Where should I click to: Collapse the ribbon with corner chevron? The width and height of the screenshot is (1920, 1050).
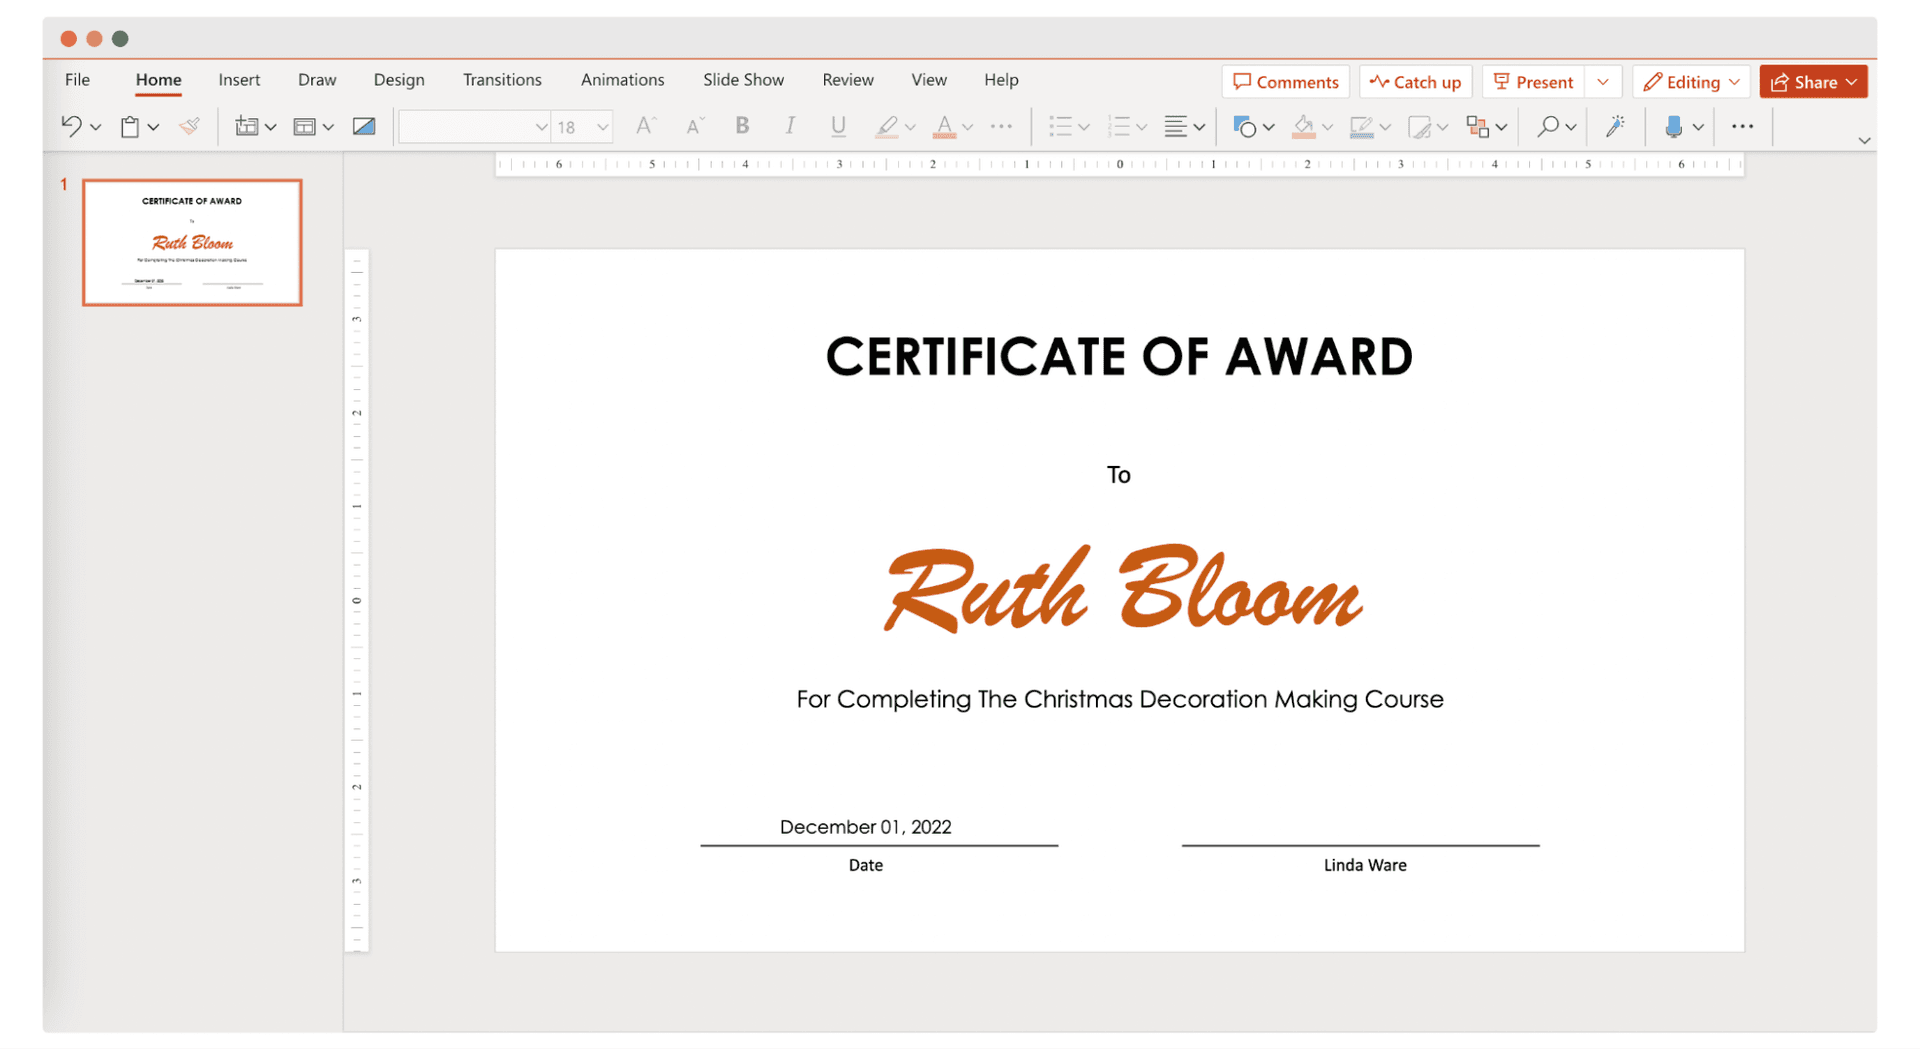point(1864,141)
